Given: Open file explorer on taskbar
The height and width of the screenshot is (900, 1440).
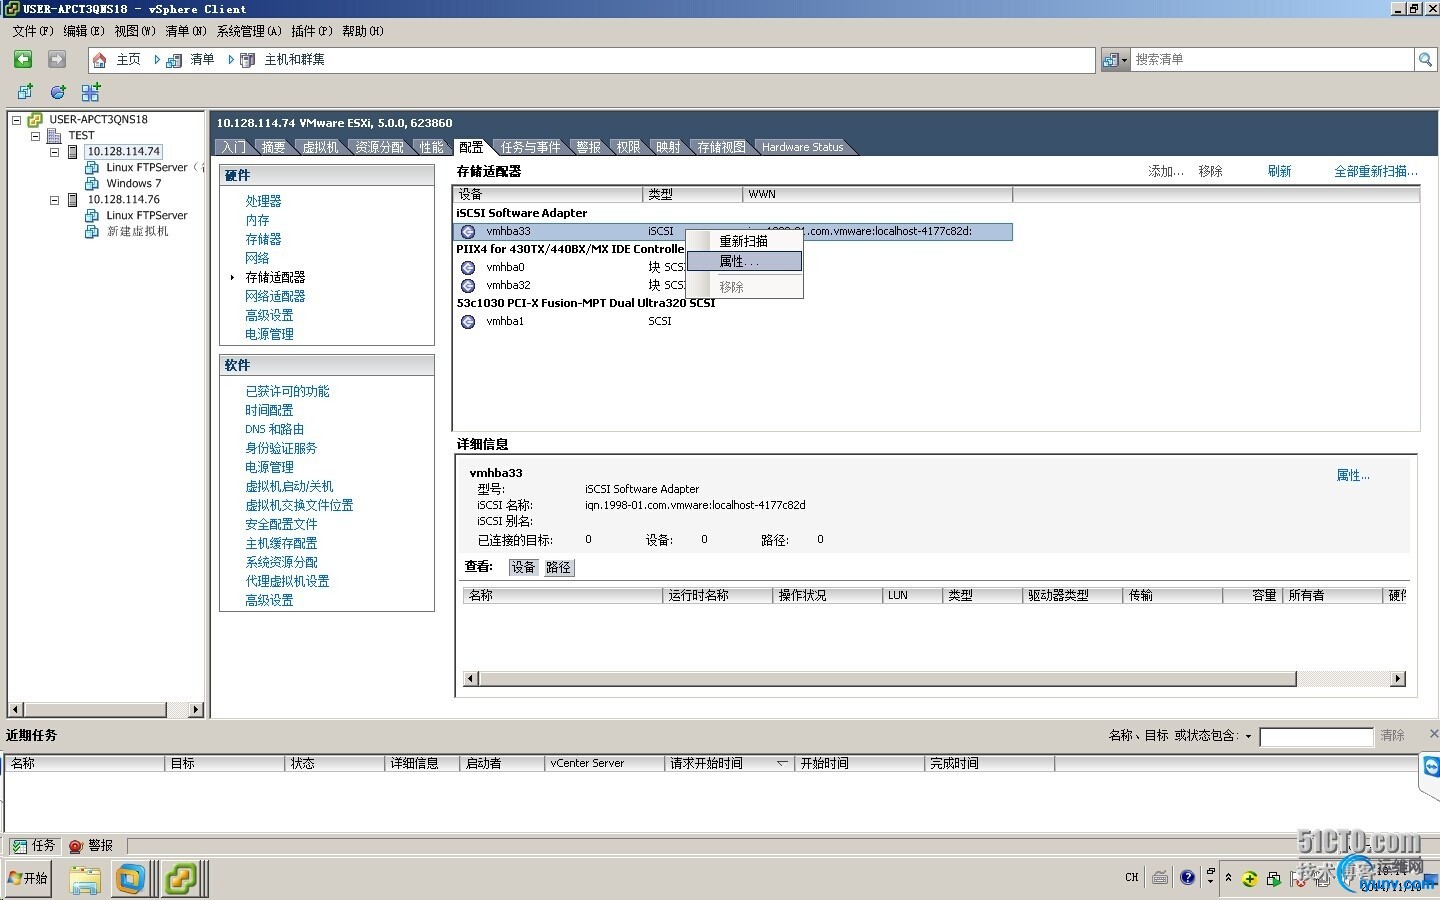Looking at the screenshot, I should tap(85, 879).
